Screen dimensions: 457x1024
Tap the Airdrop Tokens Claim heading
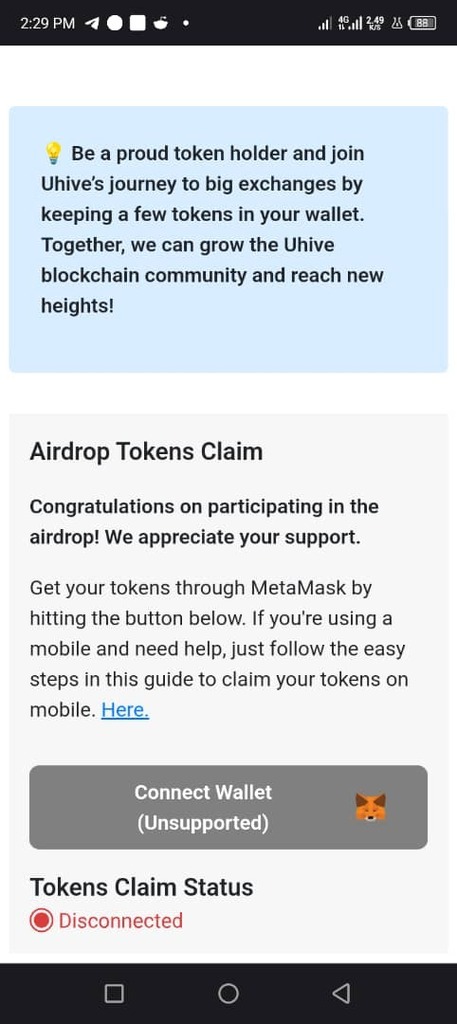tap(146, 451)
